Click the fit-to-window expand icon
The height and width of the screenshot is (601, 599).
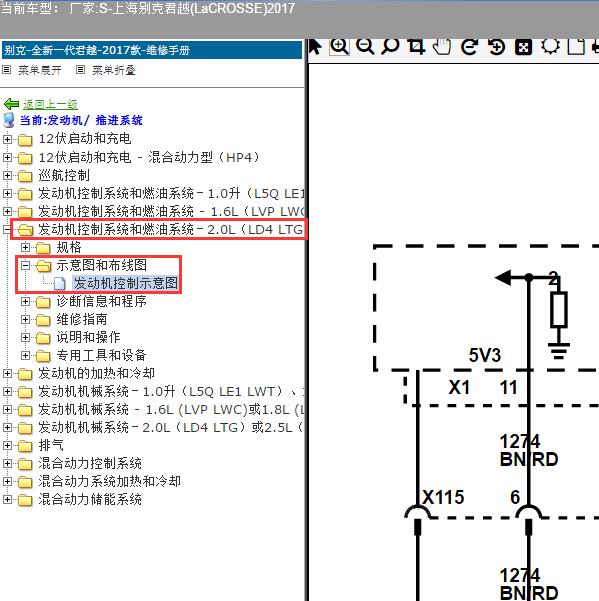point(523,48)
